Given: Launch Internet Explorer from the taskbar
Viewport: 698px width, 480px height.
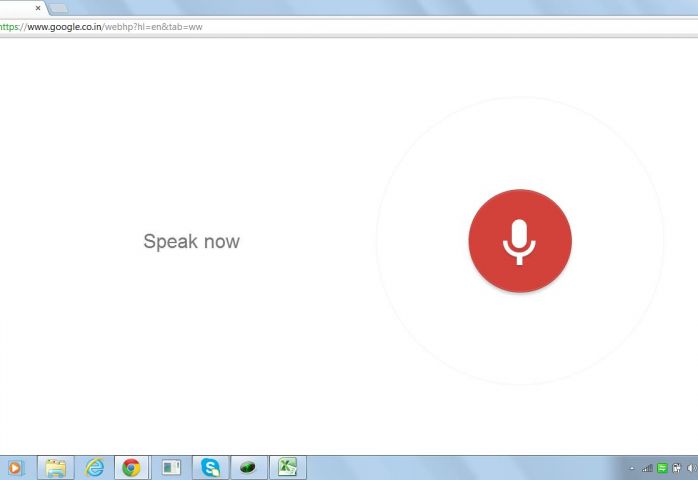Looking at the screenshot, I should (x=94, y=467).
